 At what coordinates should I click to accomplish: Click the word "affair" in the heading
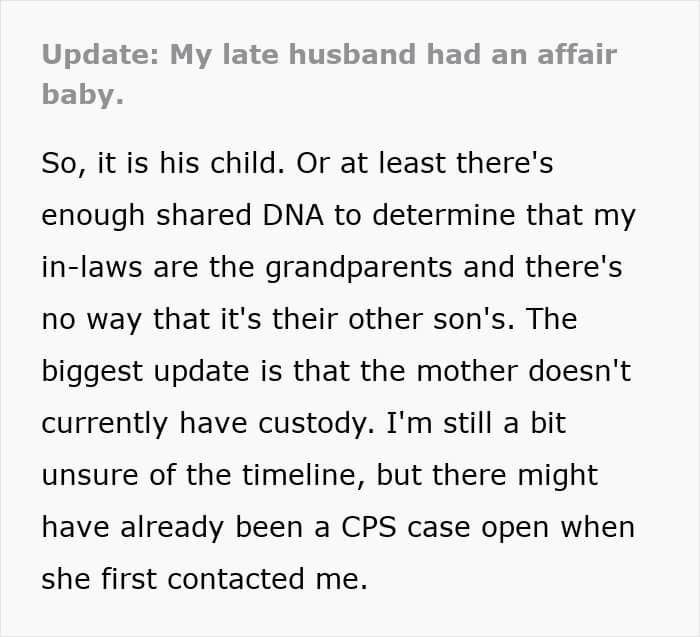[577, 54]
